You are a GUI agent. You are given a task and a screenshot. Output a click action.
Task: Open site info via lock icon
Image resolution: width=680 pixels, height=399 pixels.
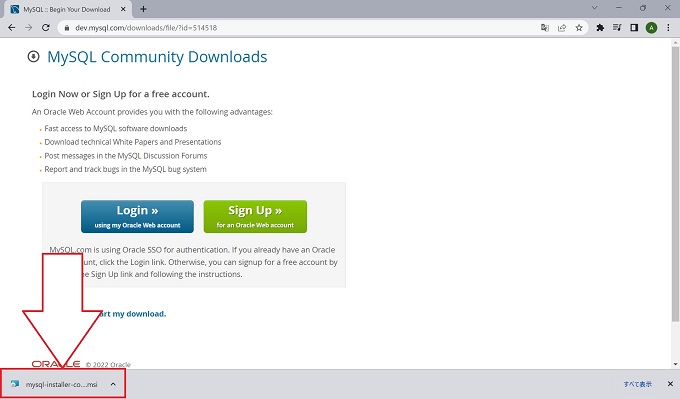(x=66, y=28)
